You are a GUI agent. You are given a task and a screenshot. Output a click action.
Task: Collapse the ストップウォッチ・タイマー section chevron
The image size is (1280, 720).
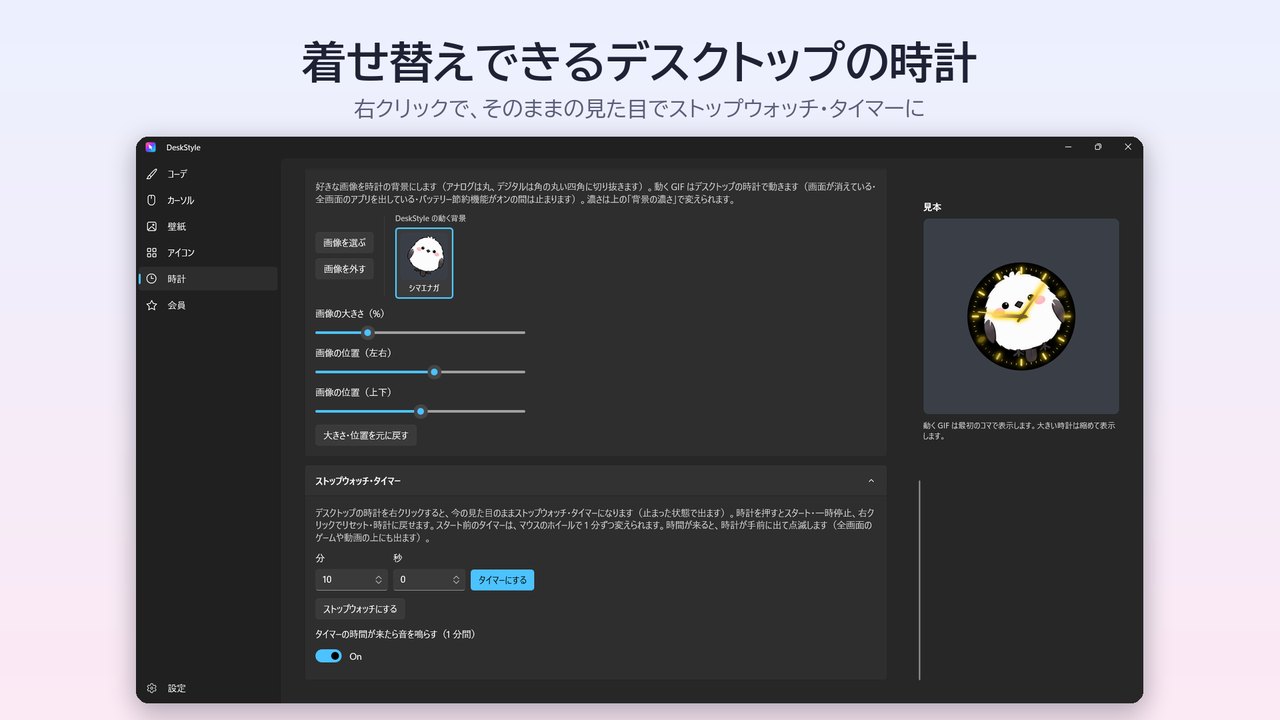pos(871,481)
